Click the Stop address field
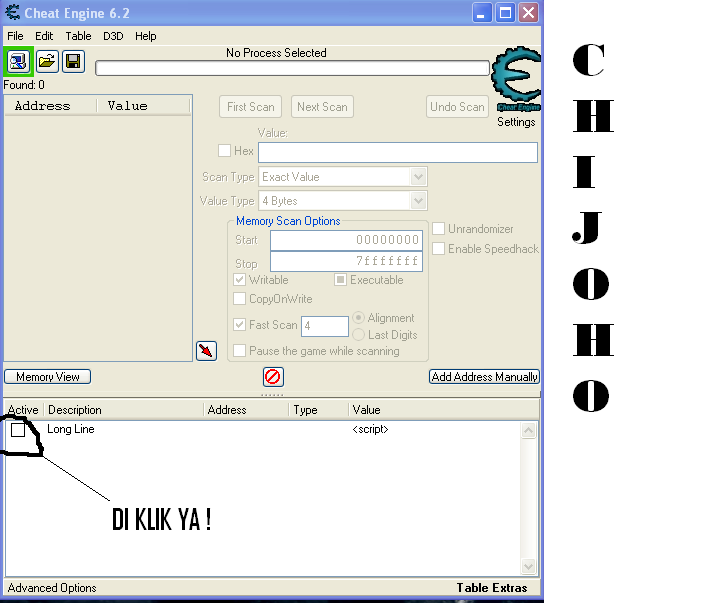The height and width of the screenshot is (603, 720). tap(346, 261)
